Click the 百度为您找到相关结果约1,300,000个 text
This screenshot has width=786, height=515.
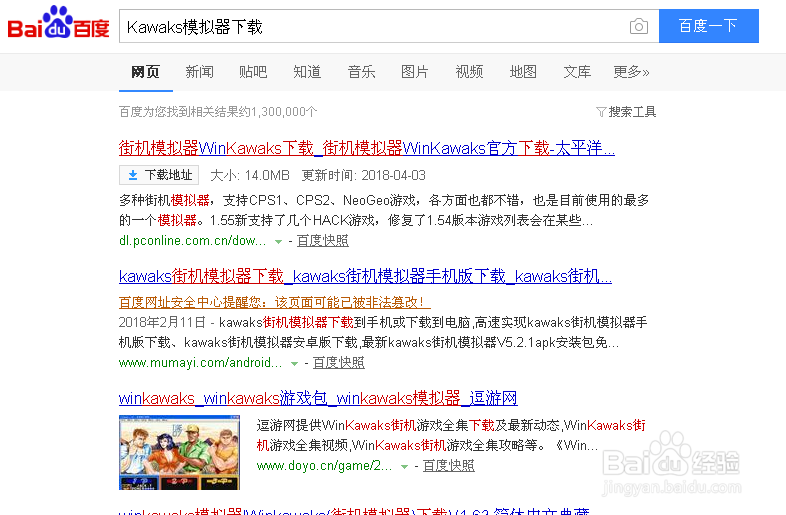[218, 112]
